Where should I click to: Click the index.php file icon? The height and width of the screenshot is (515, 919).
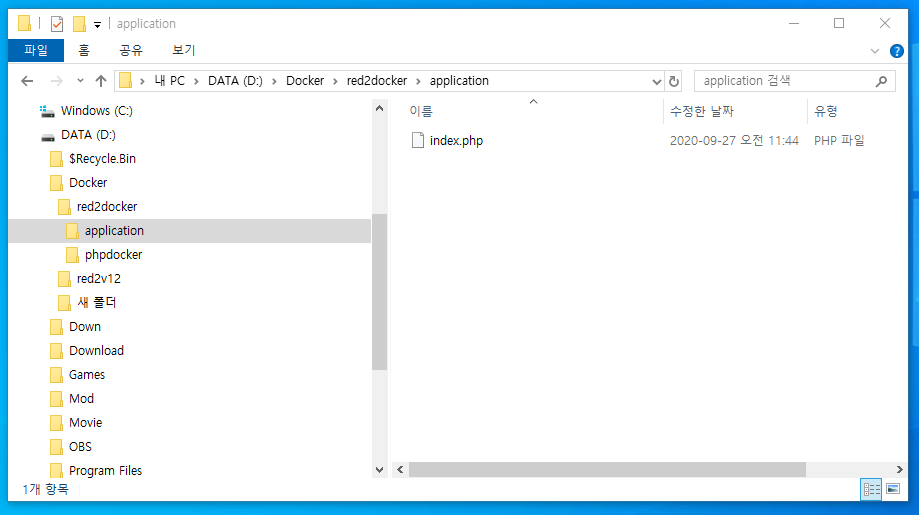pos(417,141)
